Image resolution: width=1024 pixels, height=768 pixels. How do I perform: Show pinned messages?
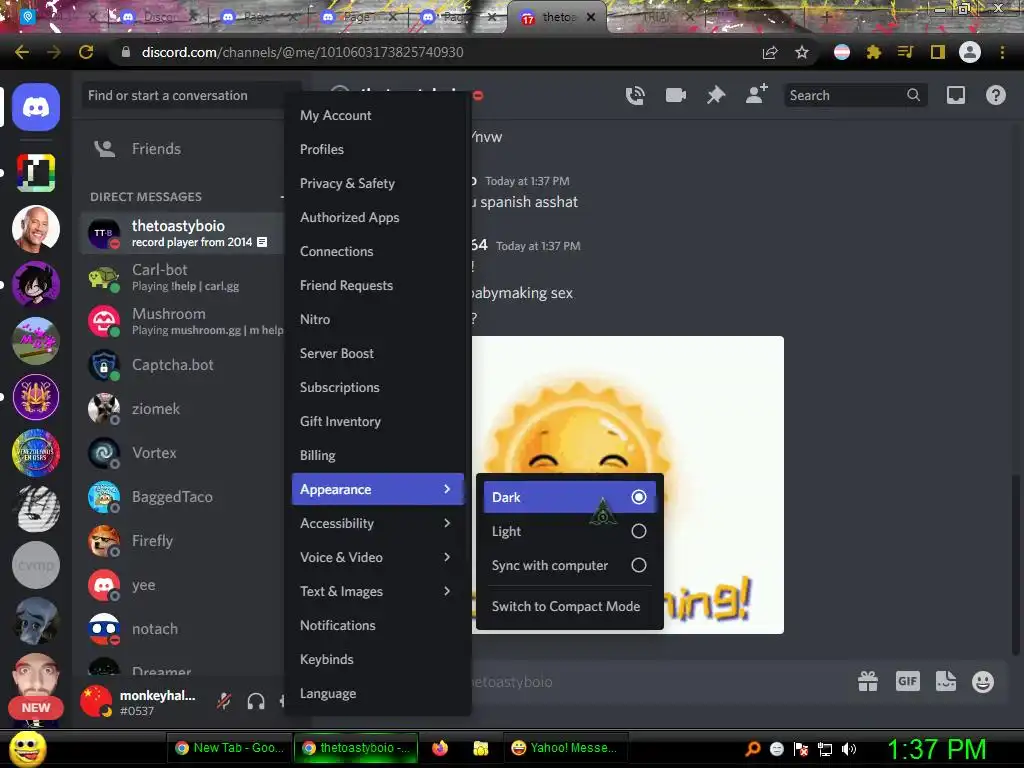click(716, 95)
